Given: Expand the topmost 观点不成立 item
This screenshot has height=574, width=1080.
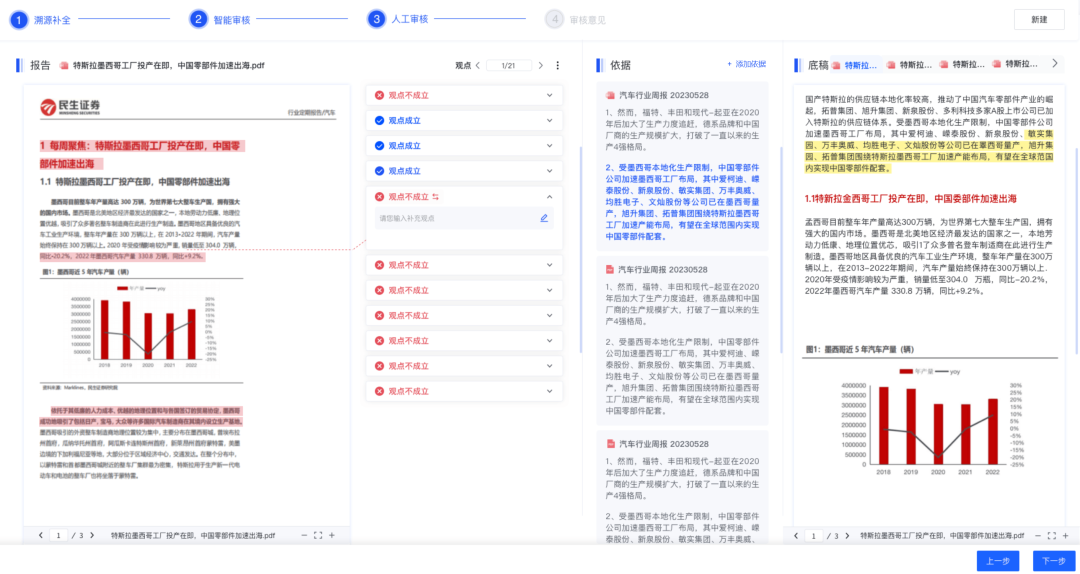Looking at the screenshot, I should click(549, 95).
